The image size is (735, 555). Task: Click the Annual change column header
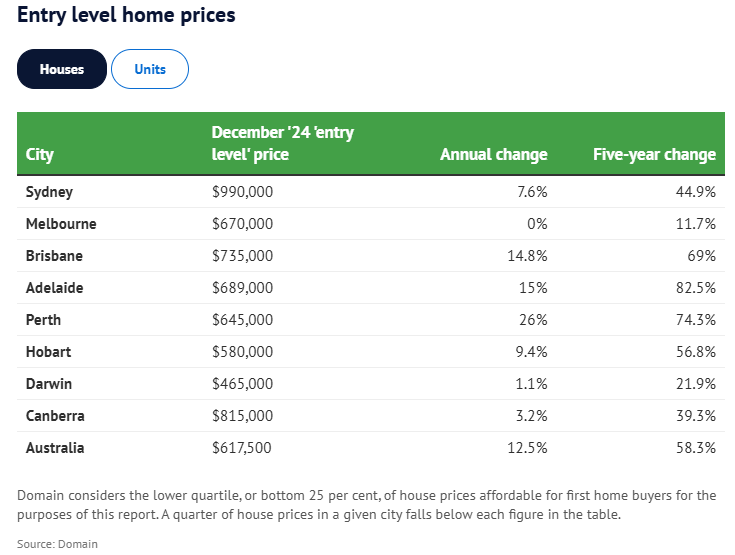click(x=493, y=155)
